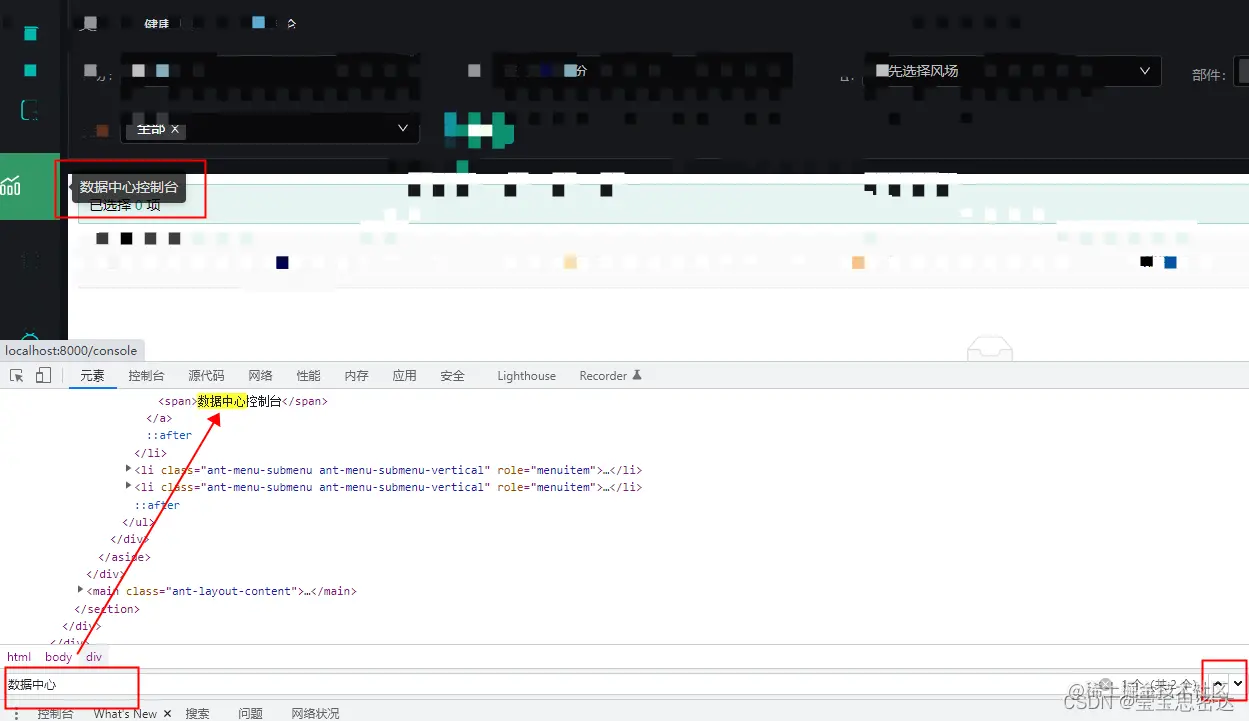Open the 网络状况 drawer tab

315,714
